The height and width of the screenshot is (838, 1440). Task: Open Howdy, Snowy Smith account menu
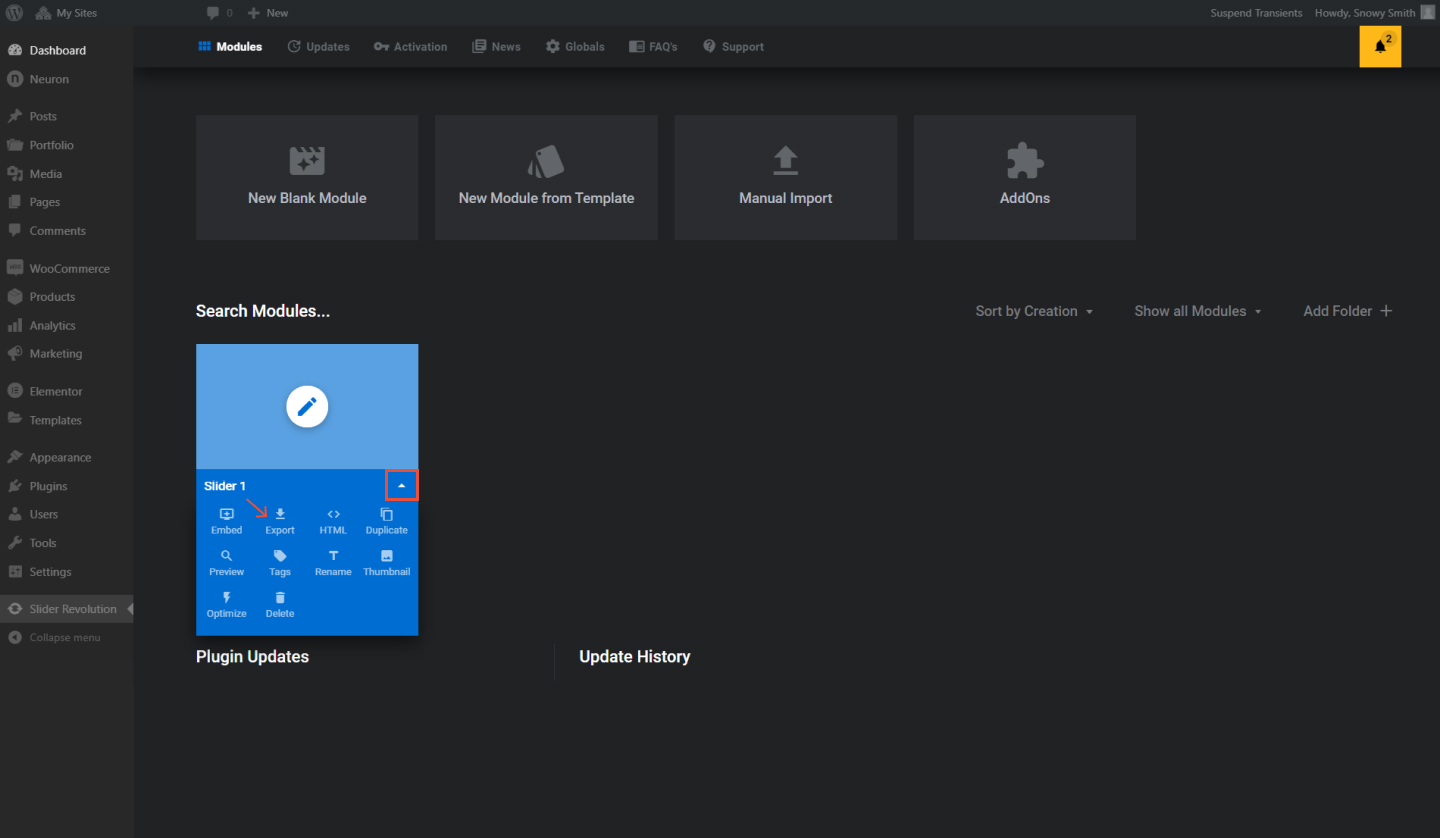(x=1374, y=13)
